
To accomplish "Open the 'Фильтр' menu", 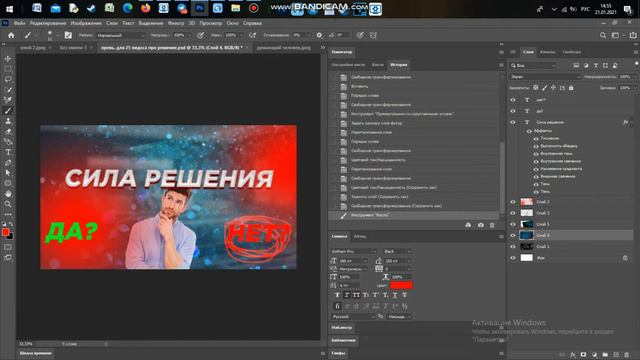I will (176, 23).
